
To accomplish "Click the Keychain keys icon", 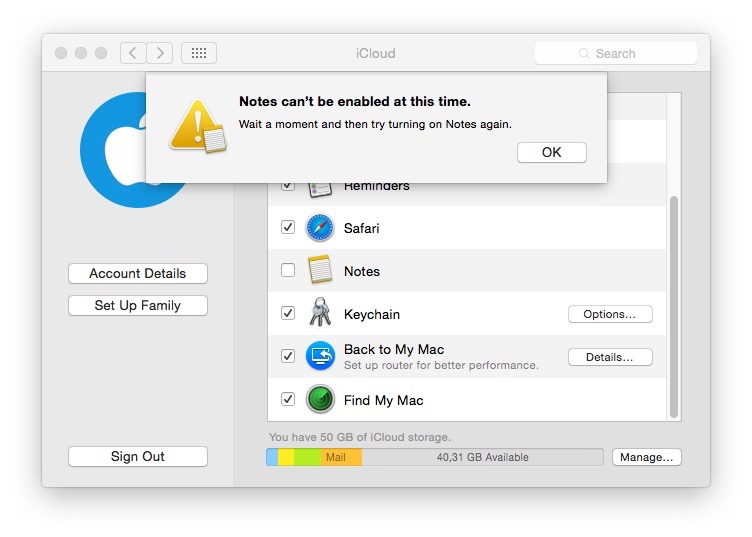I will (x=320, y=312).
